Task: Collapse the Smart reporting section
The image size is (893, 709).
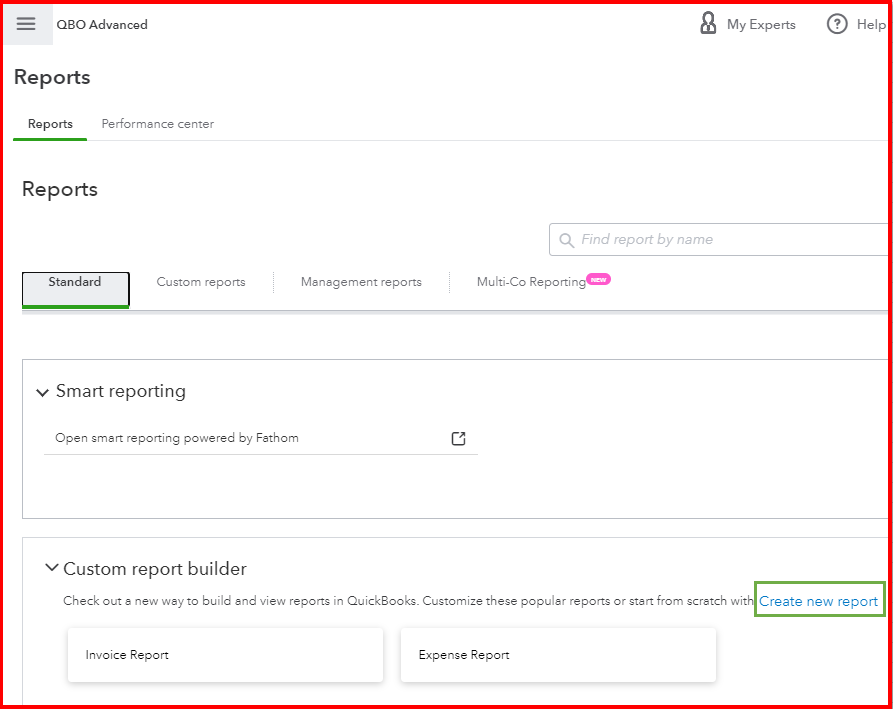Action: (42, 392)
